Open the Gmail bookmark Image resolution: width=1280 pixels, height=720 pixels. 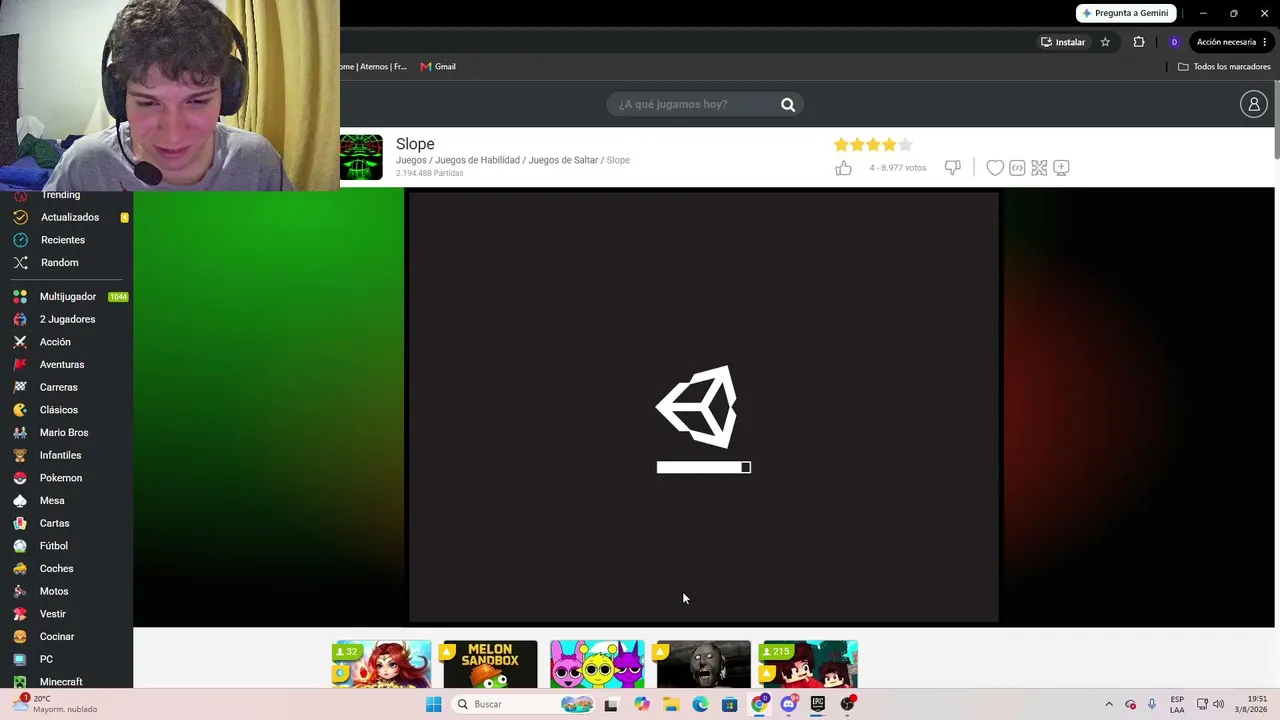pos(438,67)
